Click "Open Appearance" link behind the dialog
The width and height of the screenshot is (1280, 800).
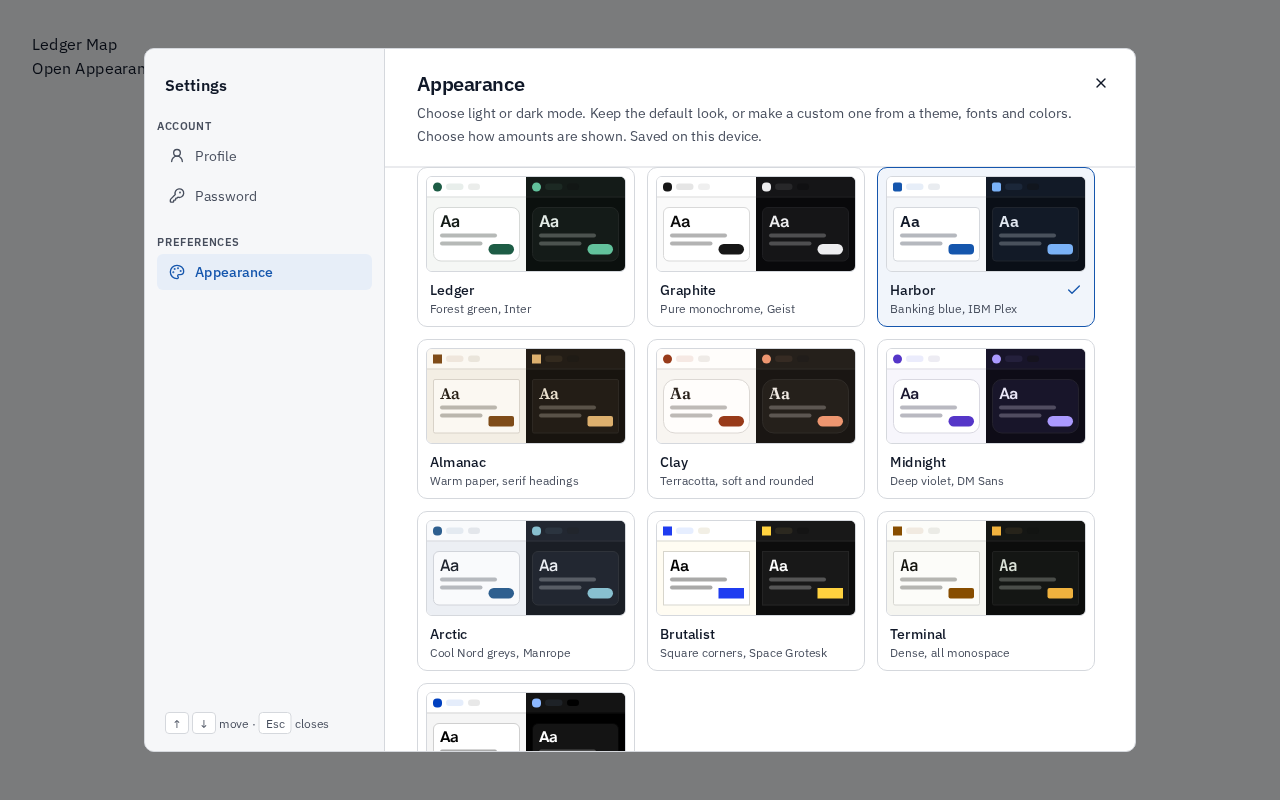[90, 68]
